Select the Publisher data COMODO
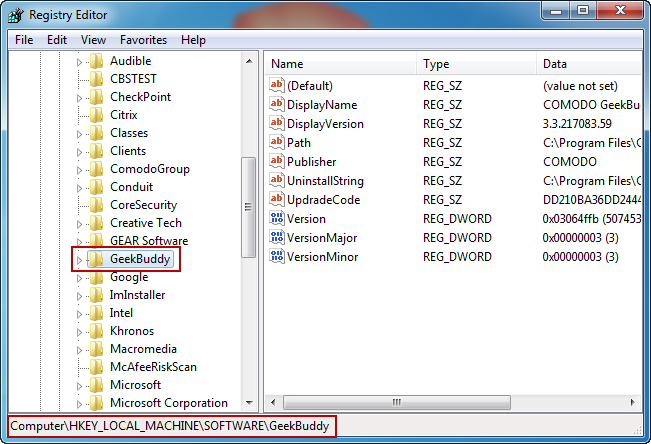Screen dimensions: 651x444 pos(570,162)
